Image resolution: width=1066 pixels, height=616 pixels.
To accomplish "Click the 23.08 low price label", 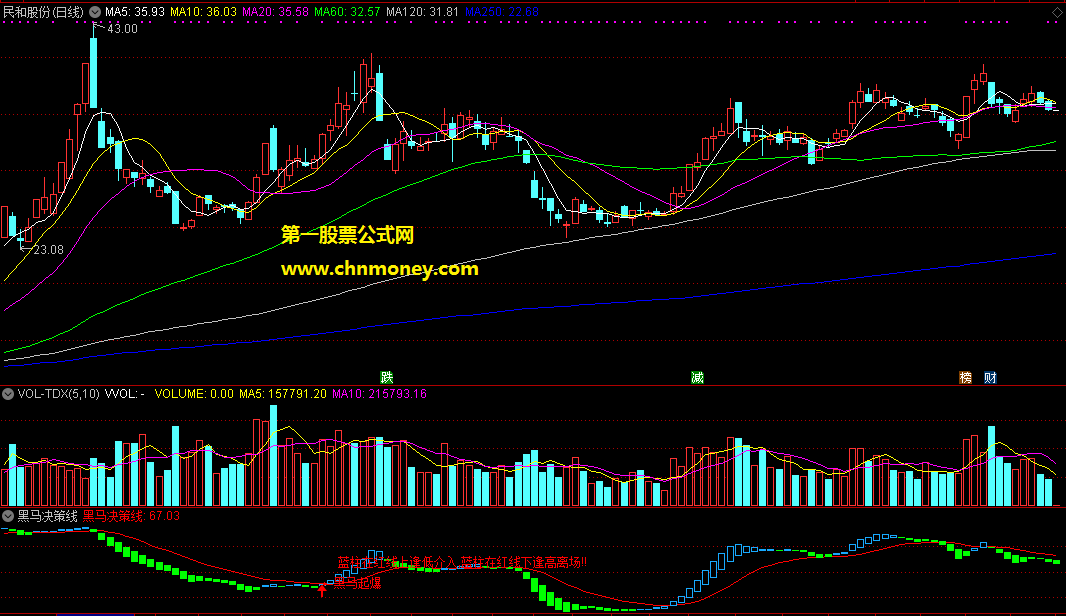I will tap(48, 250).
